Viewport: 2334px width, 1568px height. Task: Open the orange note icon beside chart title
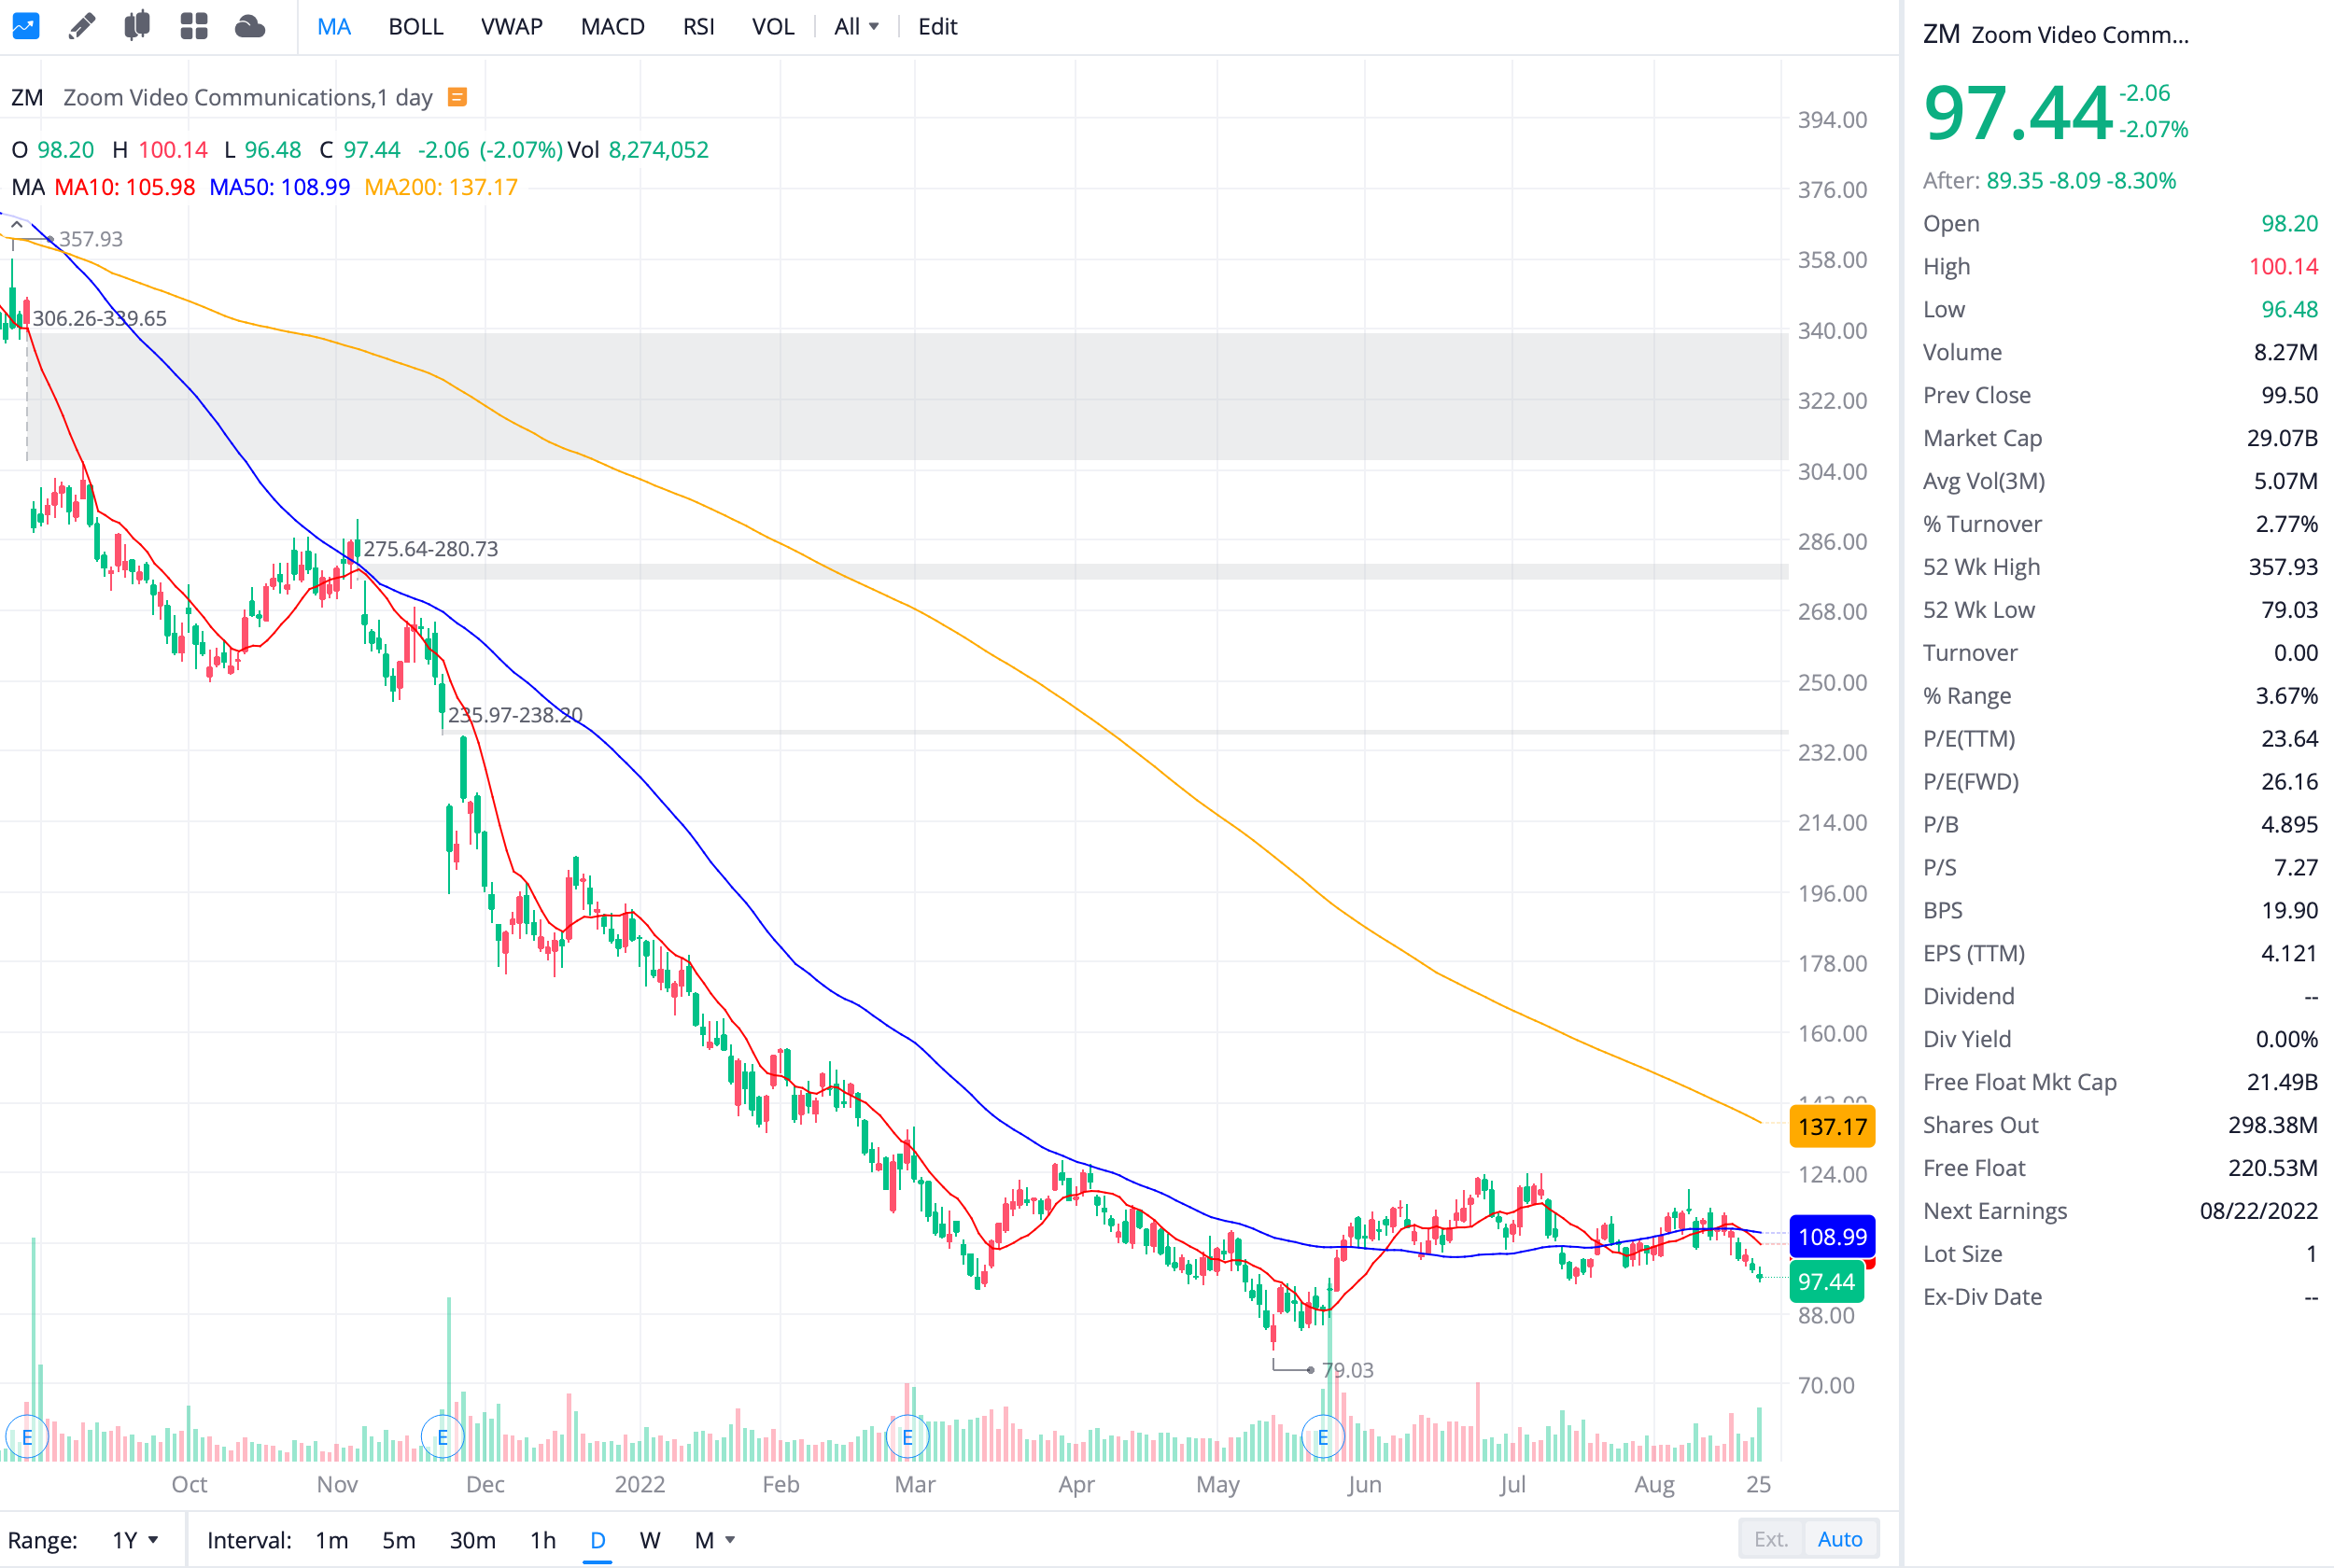[457, 97]
